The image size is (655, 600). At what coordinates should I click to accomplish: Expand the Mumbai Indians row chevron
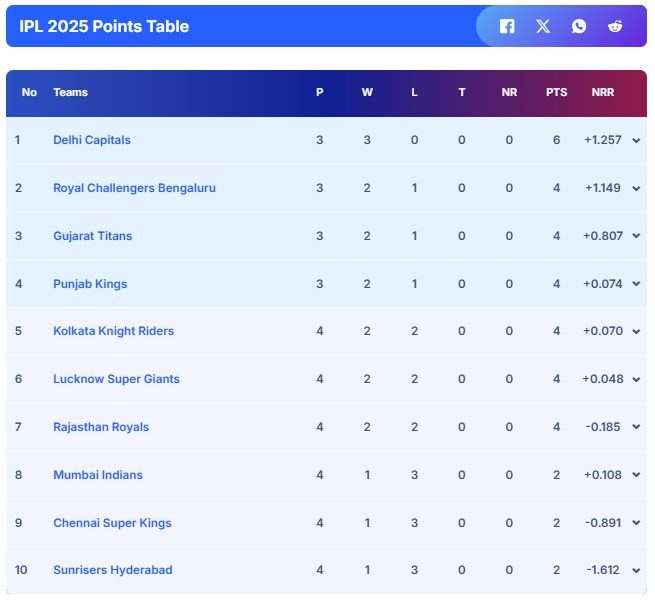tap(636, 475)
